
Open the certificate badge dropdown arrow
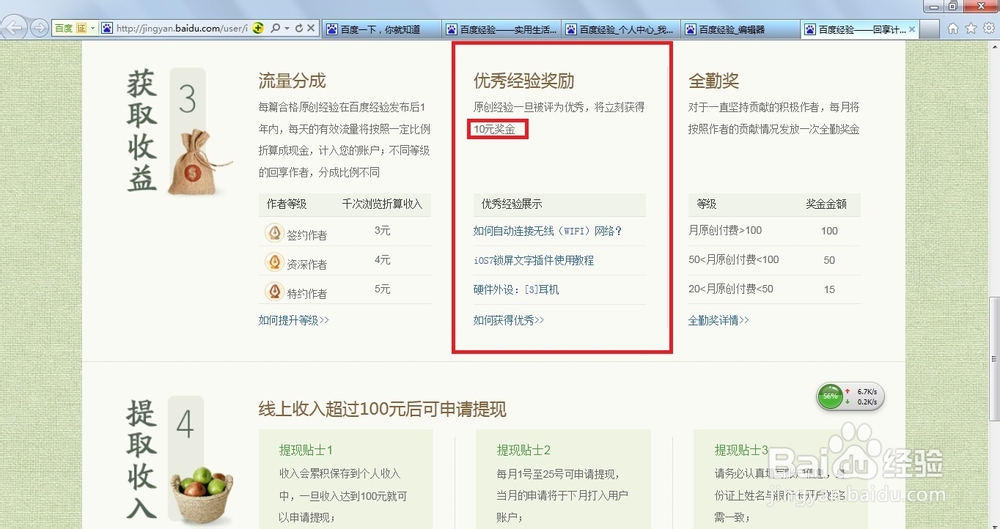coord(93,28)
